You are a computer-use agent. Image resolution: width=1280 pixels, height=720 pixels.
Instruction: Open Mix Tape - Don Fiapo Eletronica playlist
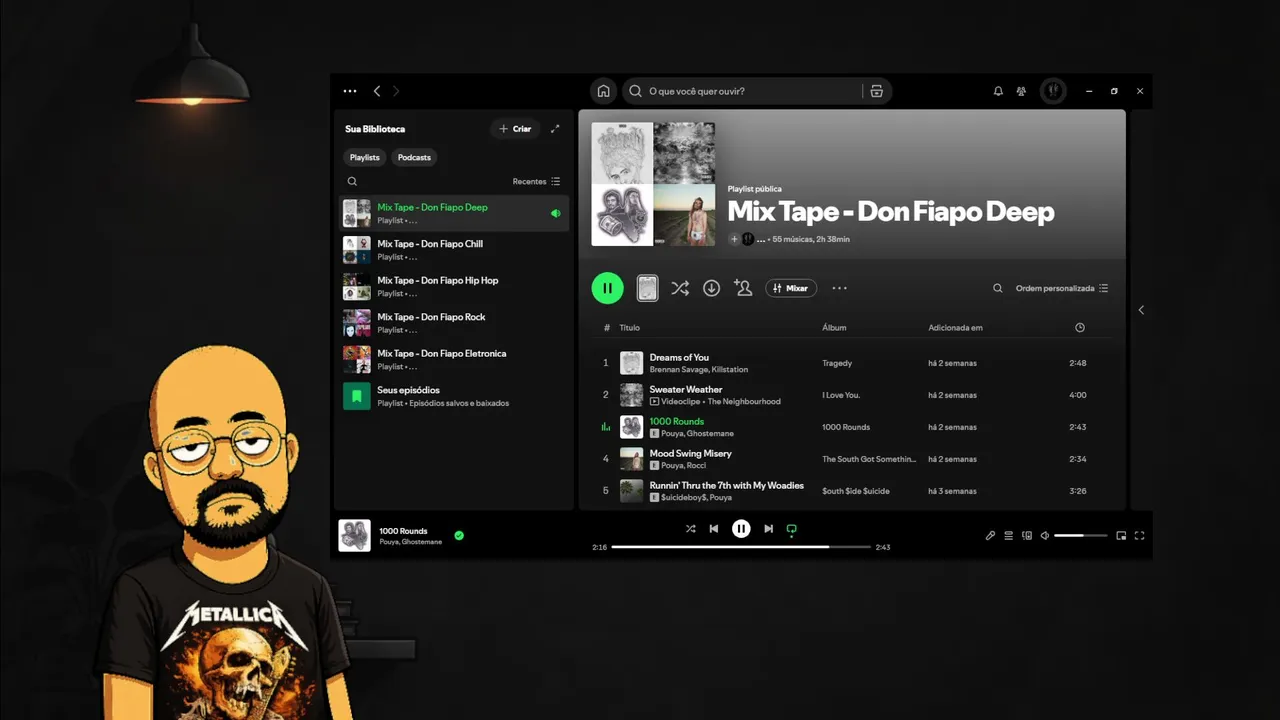coord(453,359)
